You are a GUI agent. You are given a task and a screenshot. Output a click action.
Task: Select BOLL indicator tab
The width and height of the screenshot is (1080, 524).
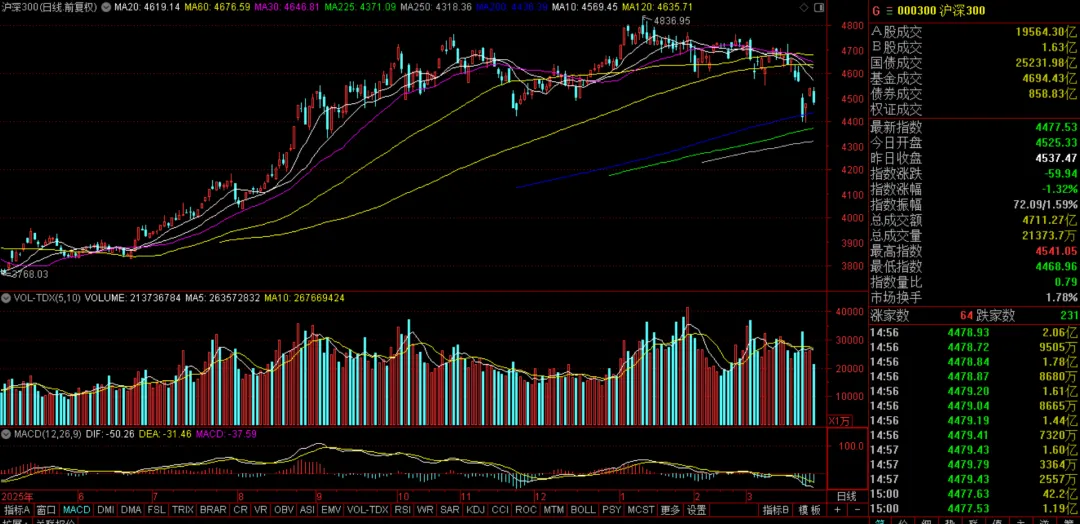coord(583,510)
